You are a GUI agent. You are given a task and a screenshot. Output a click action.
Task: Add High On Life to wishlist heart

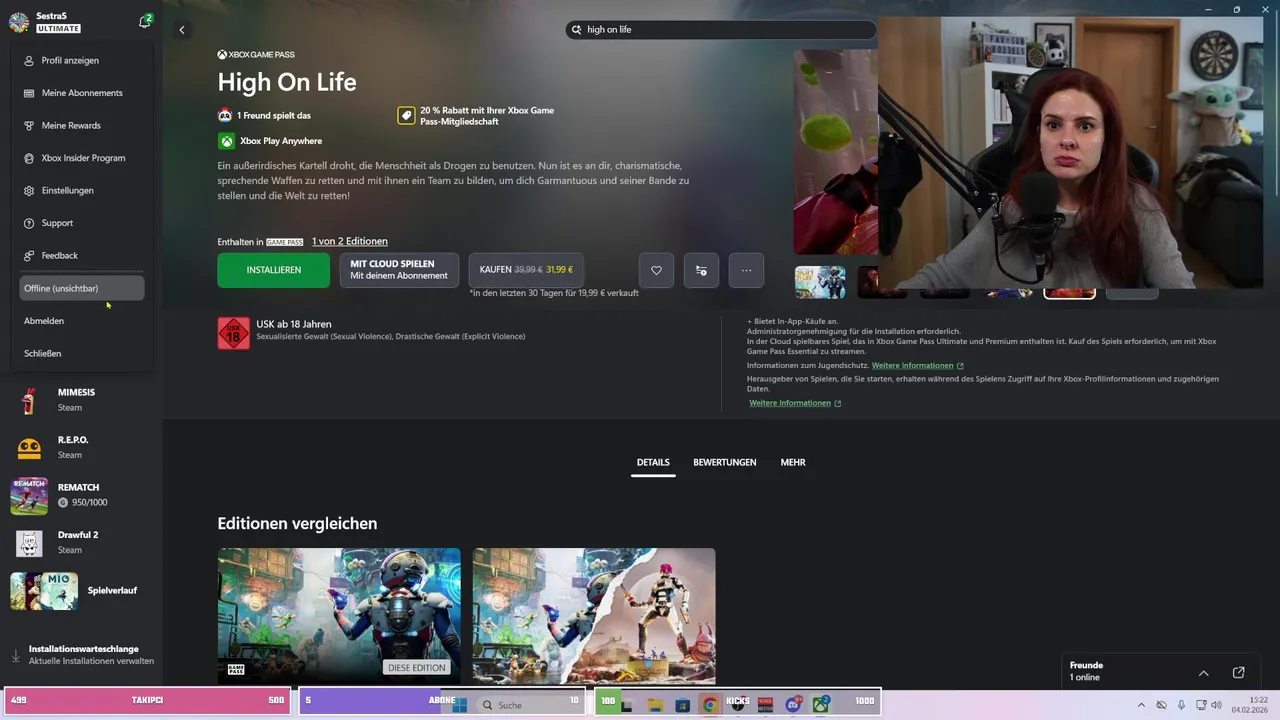tap(656, 270)
